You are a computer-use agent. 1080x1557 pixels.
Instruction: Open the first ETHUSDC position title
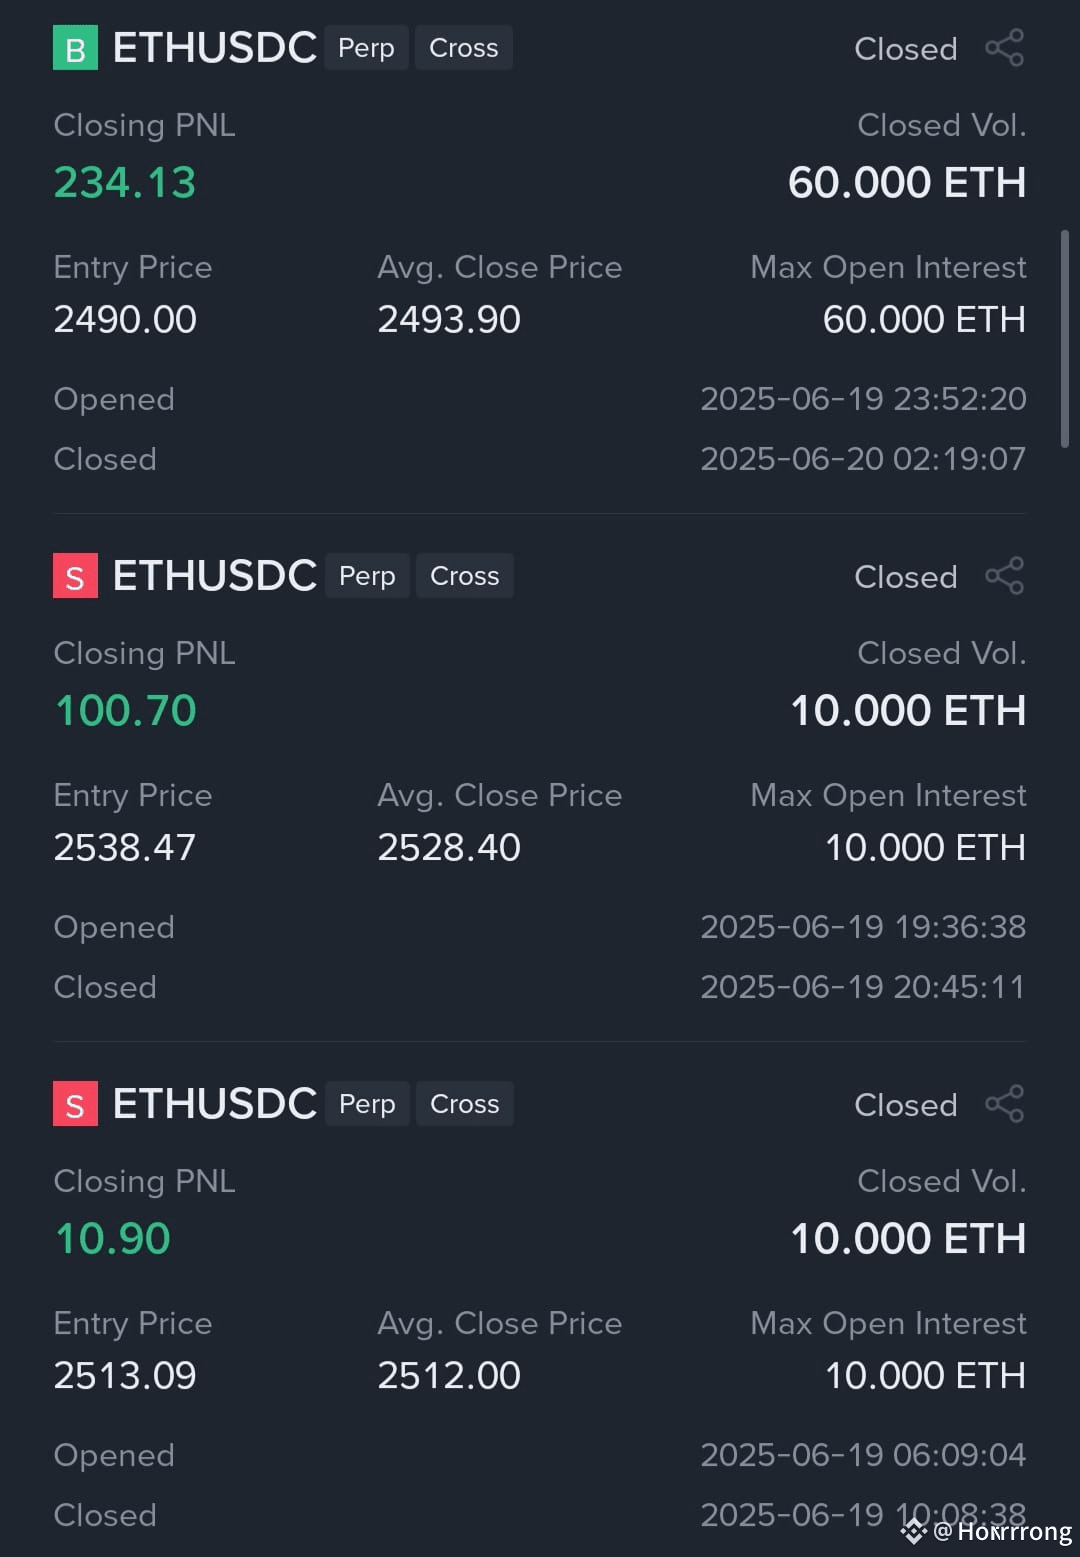point(215,48)
